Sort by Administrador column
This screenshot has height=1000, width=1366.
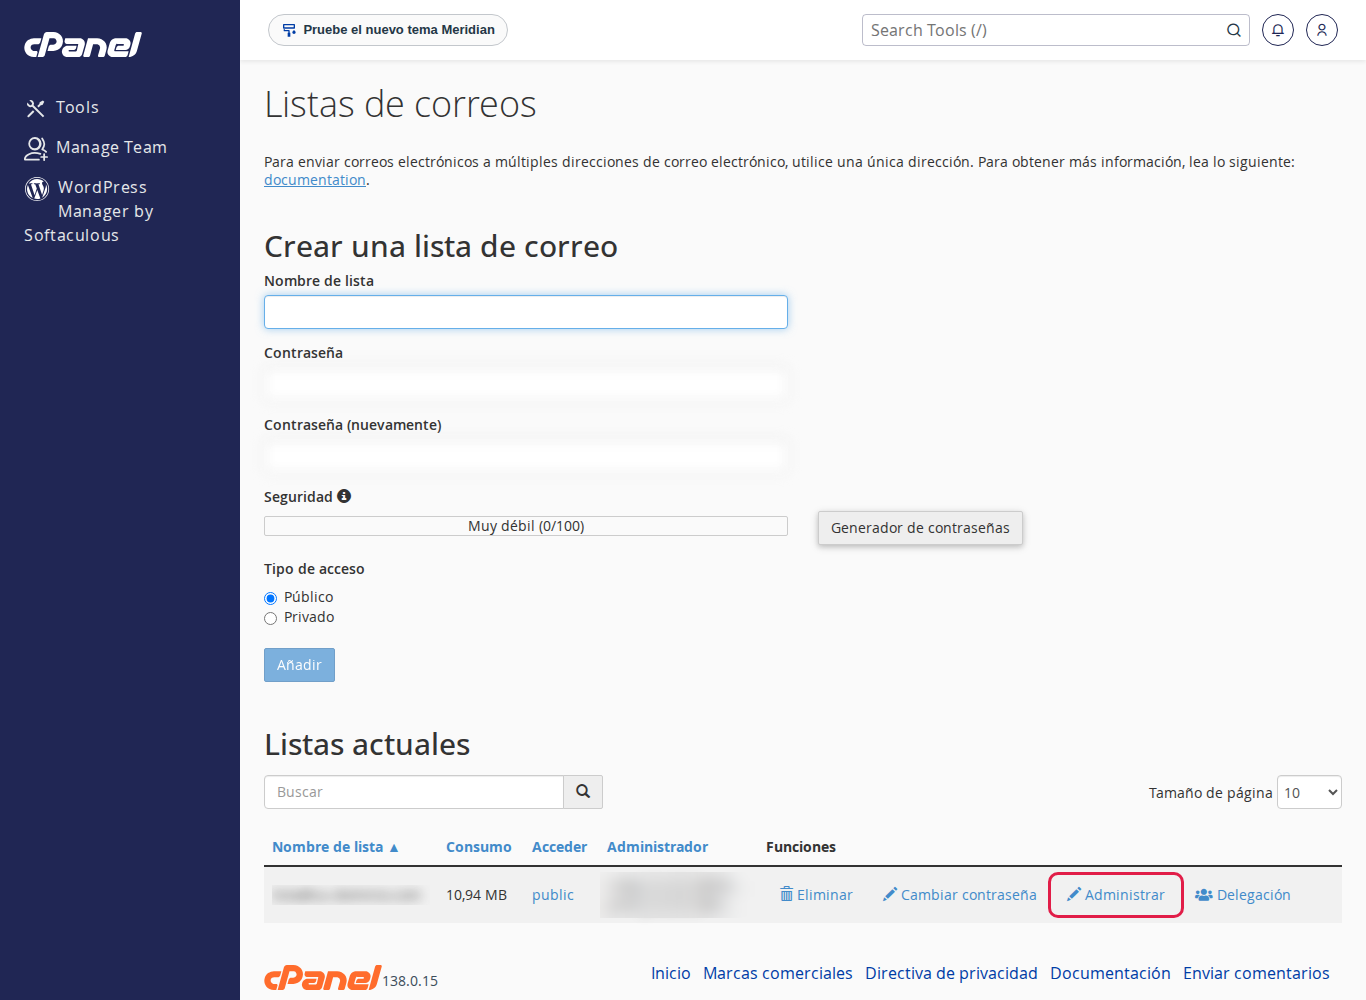point(657,847)
